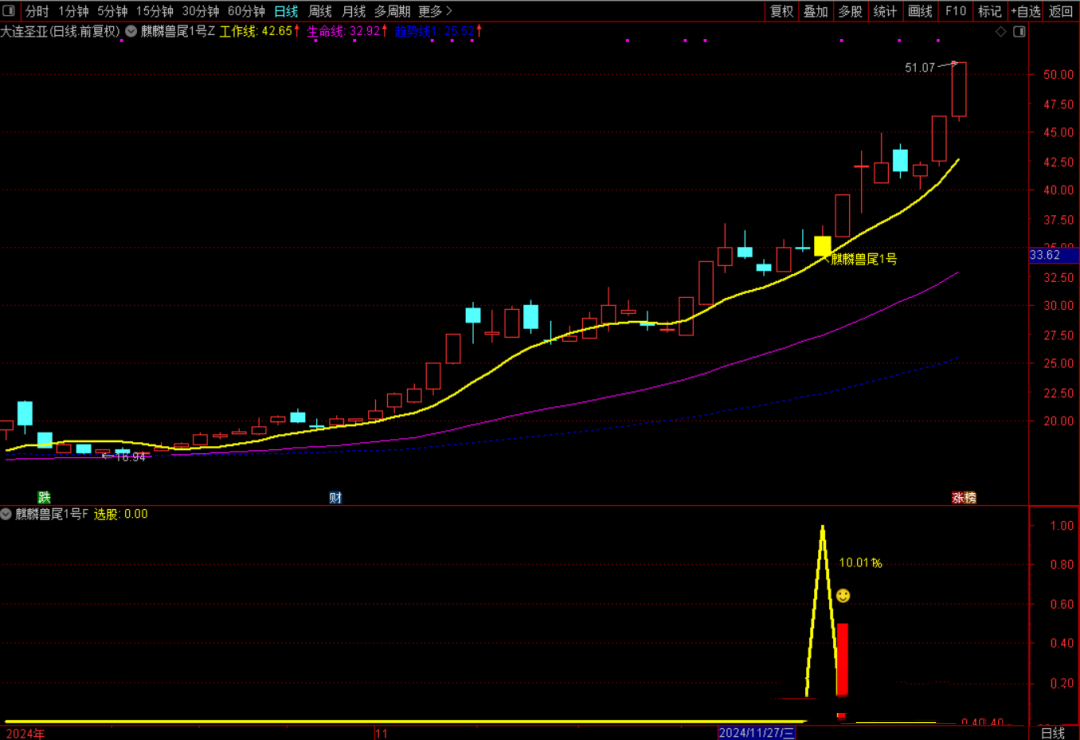Click the yellow 麒麟兽尾1号 signal candle
This screenshot has width=1080, height=740.
tap(822, 246)
